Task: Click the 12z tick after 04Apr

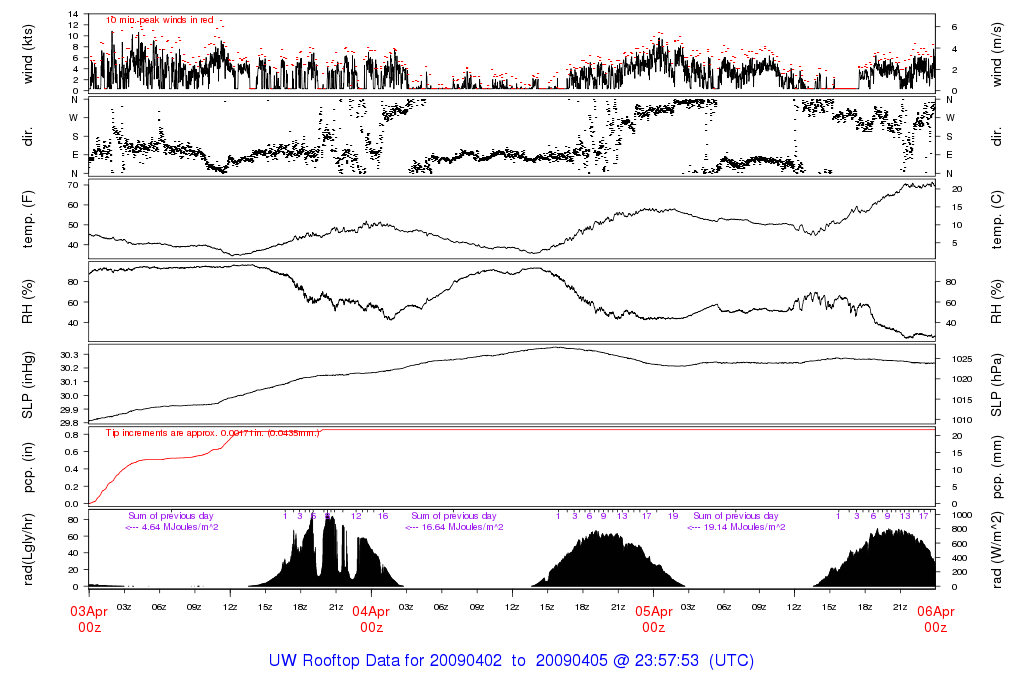Action: pos(512,607)
